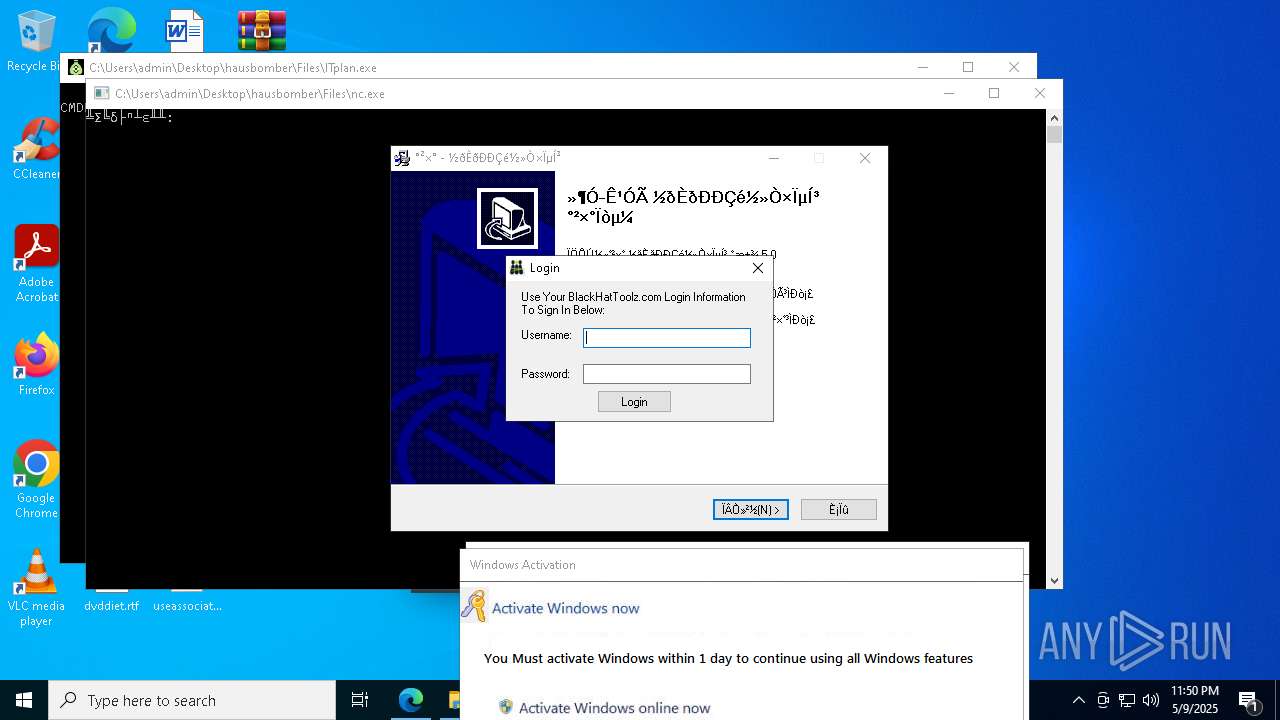Click the Password field in the Login dialog
1280x720 pixels.
click(667, 374)
